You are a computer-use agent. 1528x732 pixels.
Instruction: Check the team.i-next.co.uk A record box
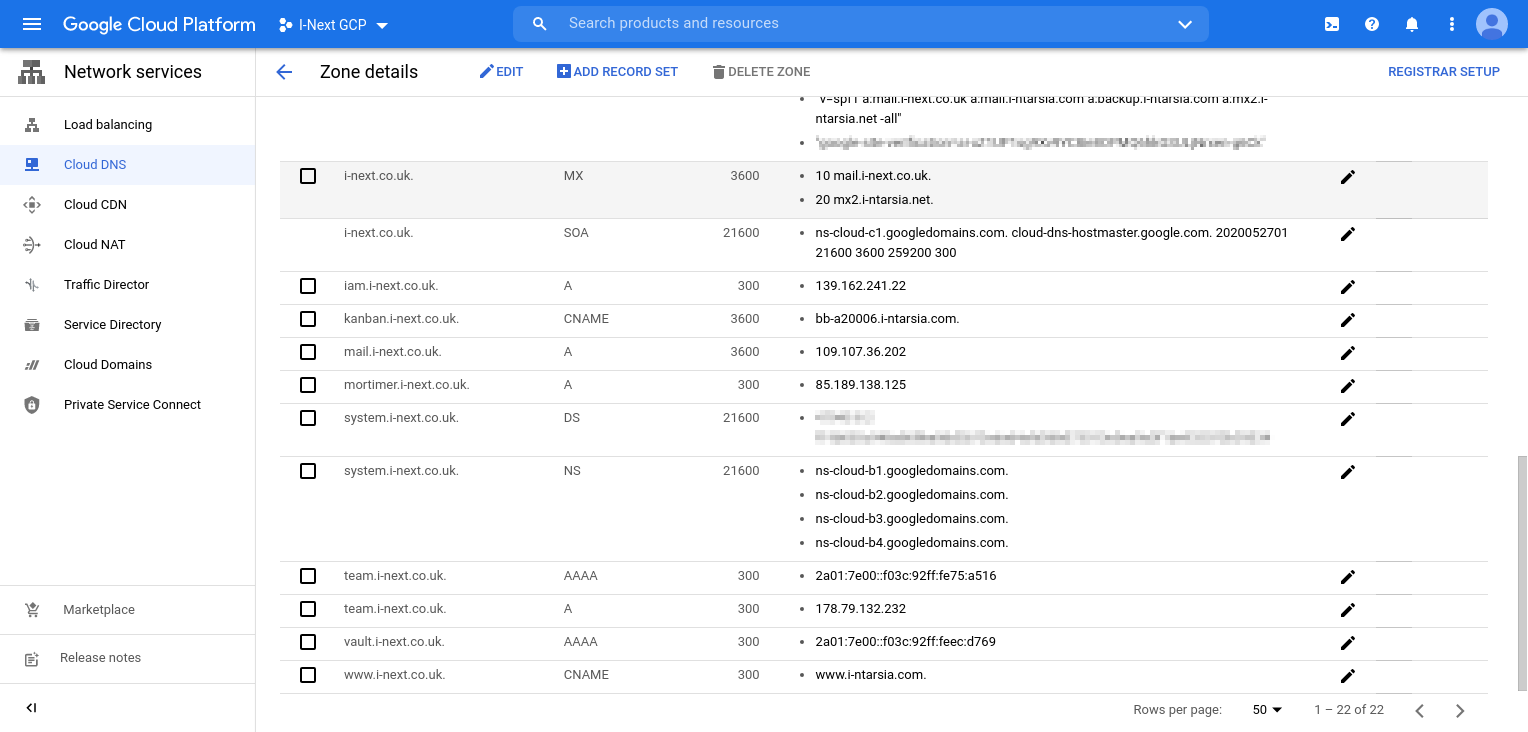(308, 609)
